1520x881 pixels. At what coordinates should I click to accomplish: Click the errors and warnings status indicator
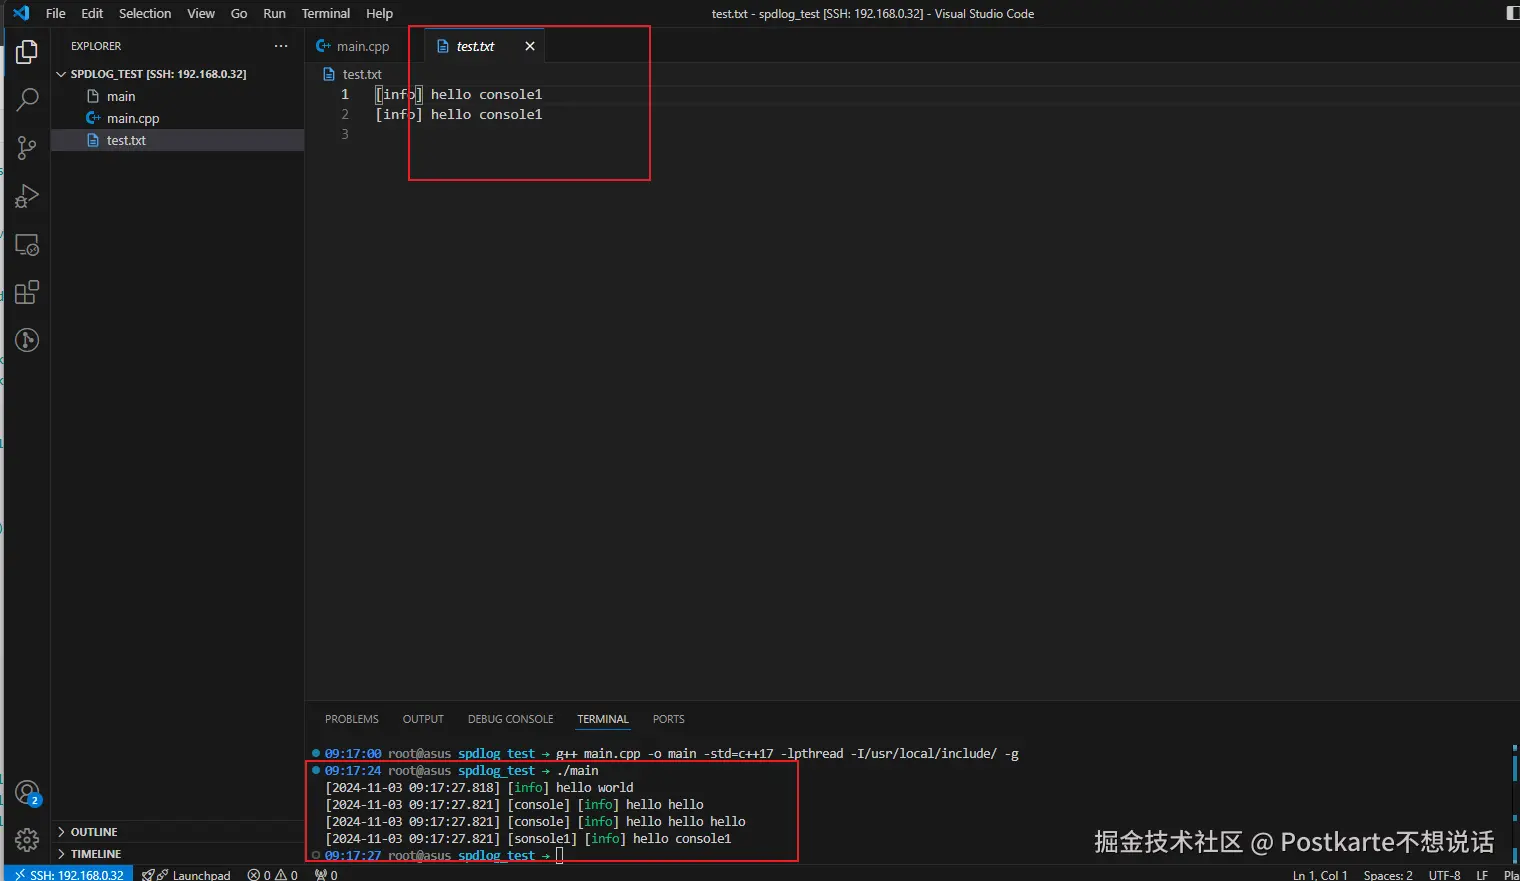[x=273, y=874]
